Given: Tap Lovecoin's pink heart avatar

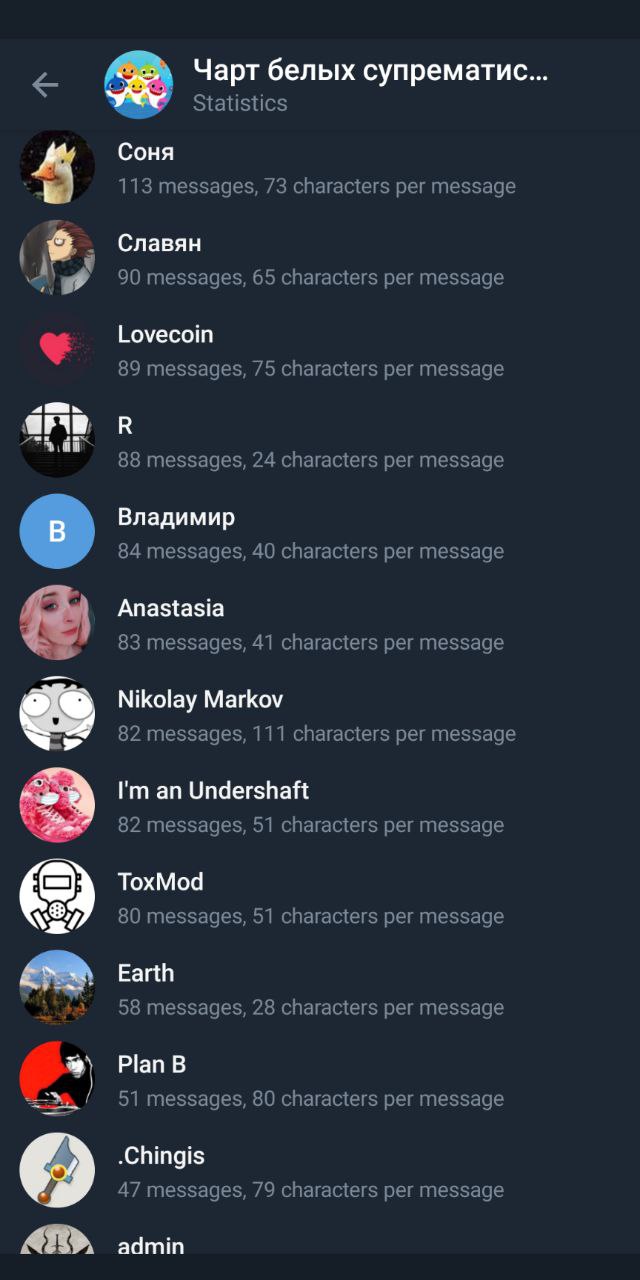Looking at the screenshot, I should [57, 349].
